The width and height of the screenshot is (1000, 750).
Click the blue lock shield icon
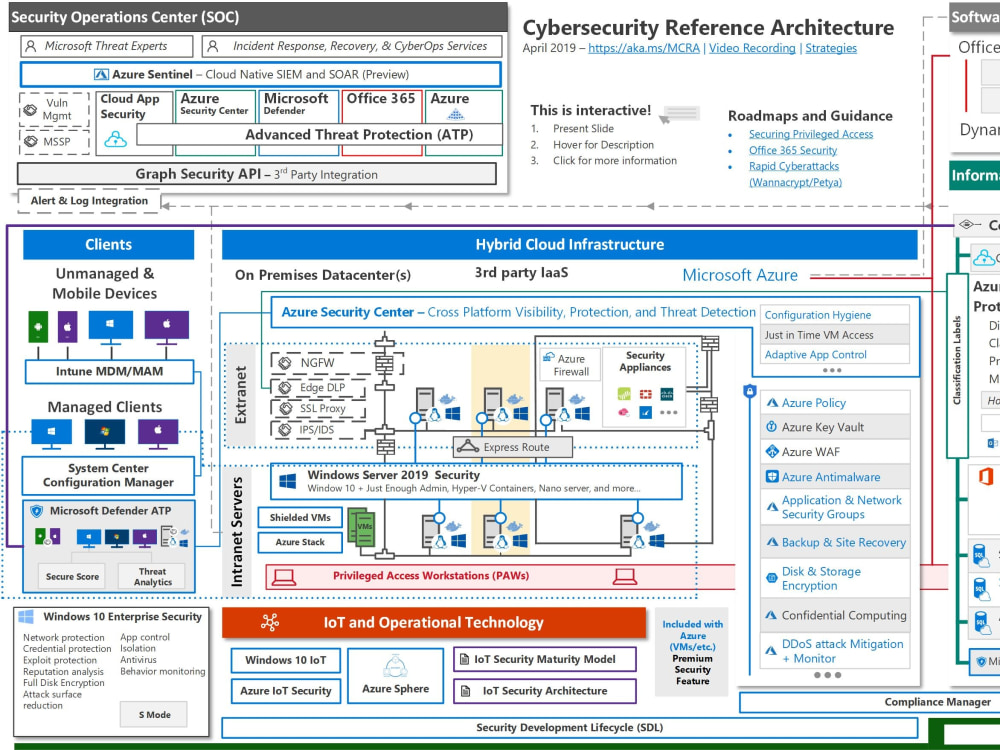click(x=750, y=391)
